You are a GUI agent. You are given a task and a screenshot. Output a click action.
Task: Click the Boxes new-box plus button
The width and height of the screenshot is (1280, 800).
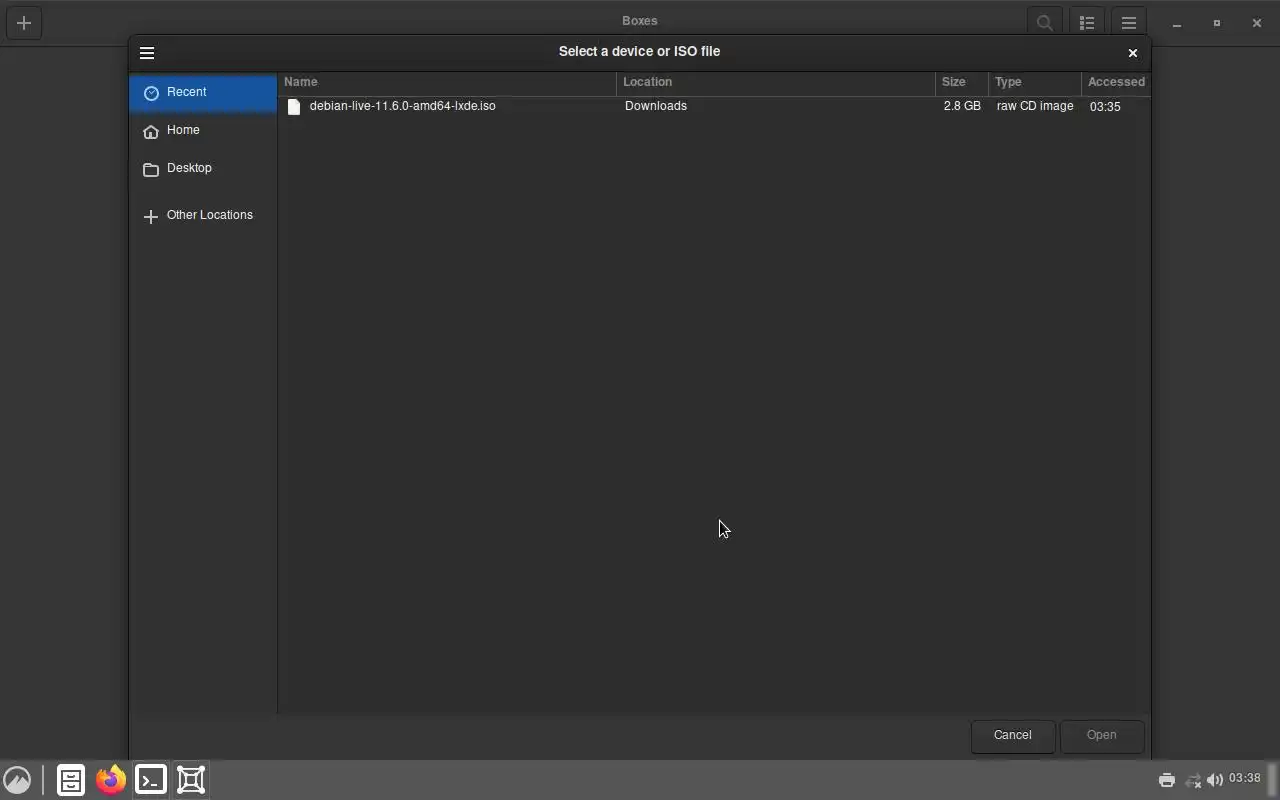pyautogui.click(x=24, y=23)
